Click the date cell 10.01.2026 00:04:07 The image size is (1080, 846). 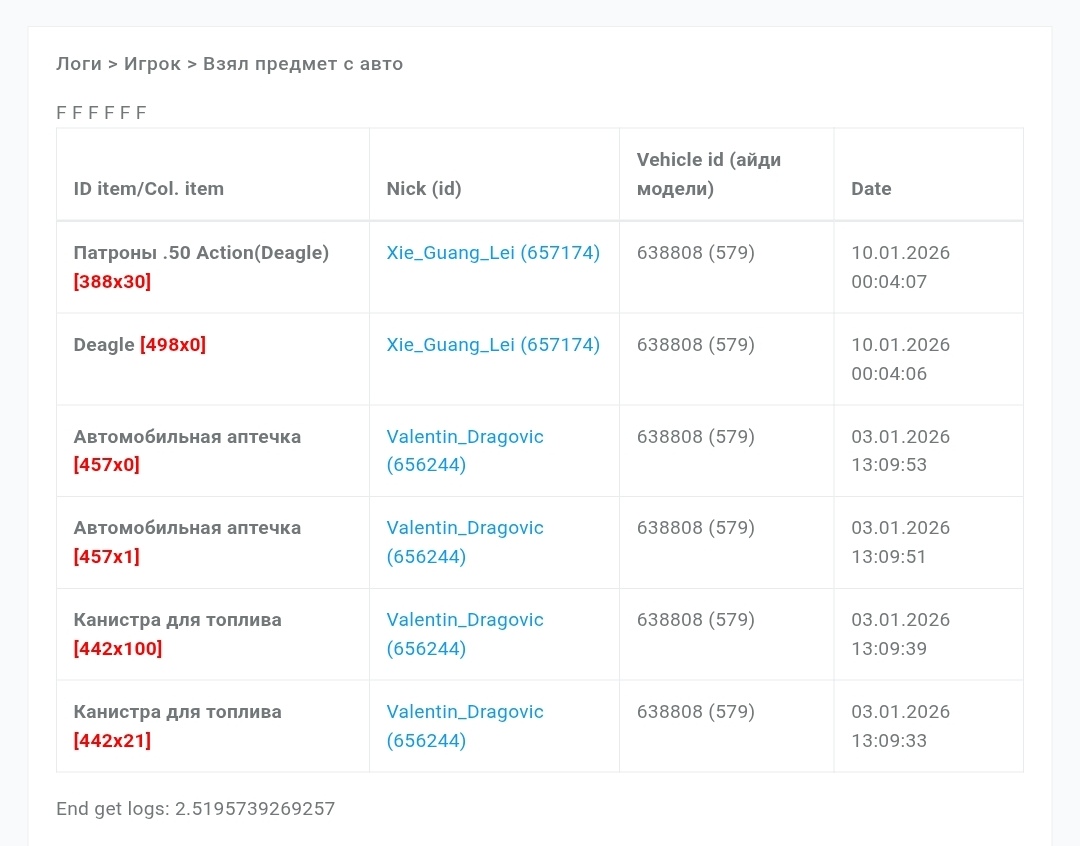[900, 267]
